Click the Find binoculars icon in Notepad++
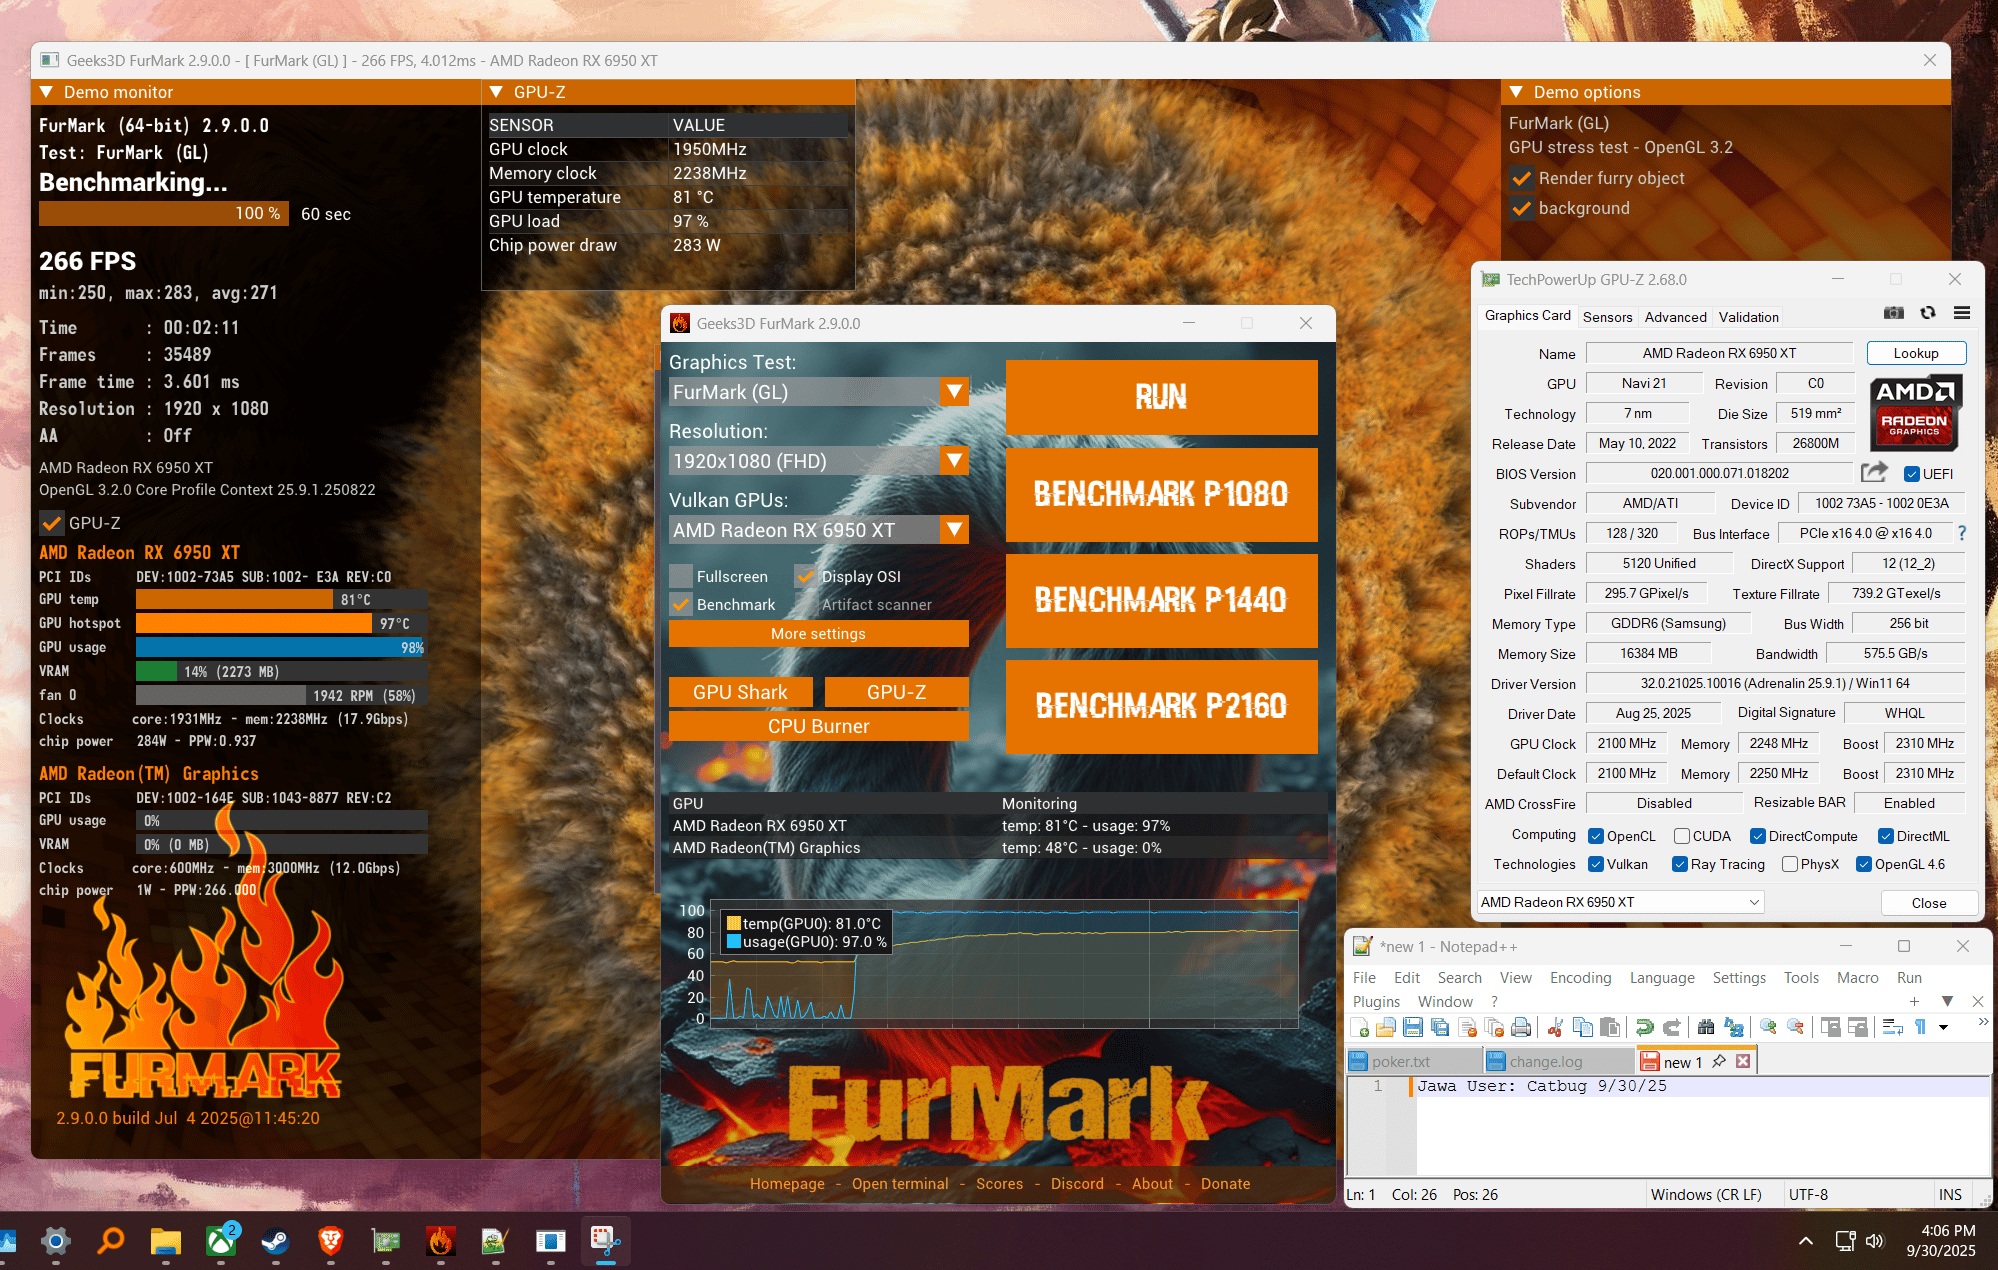This screenshot has height=1270, width=1998. pyautogui.click(x=1706, y=1027)
